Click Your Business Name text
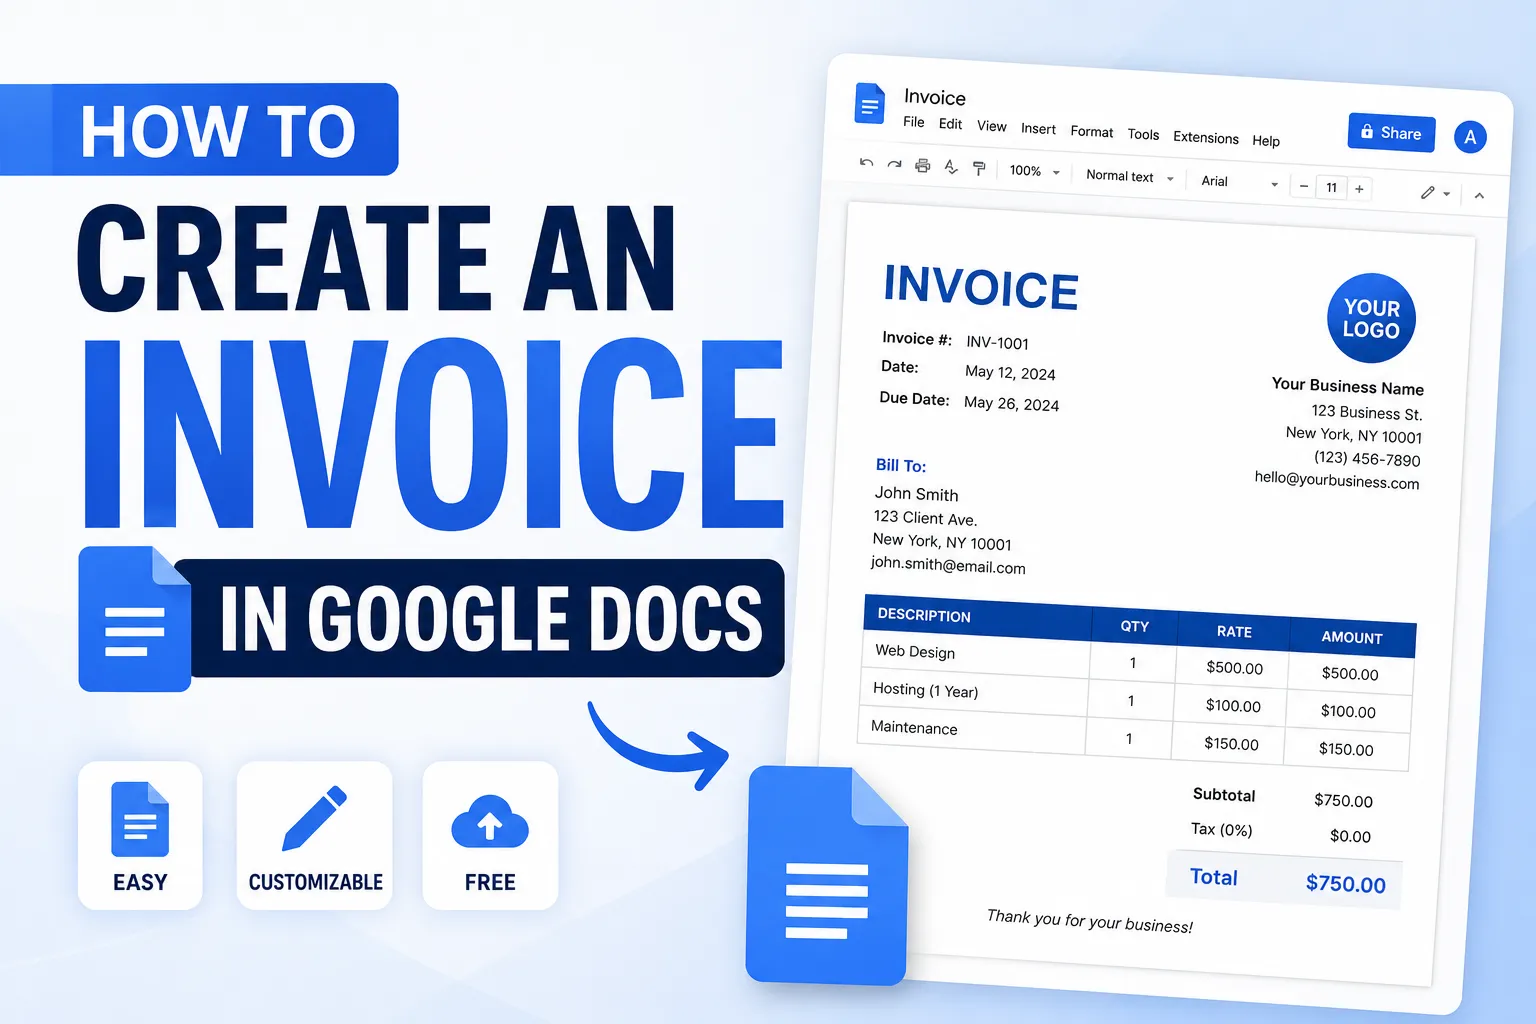 (x=1347, y=387)
